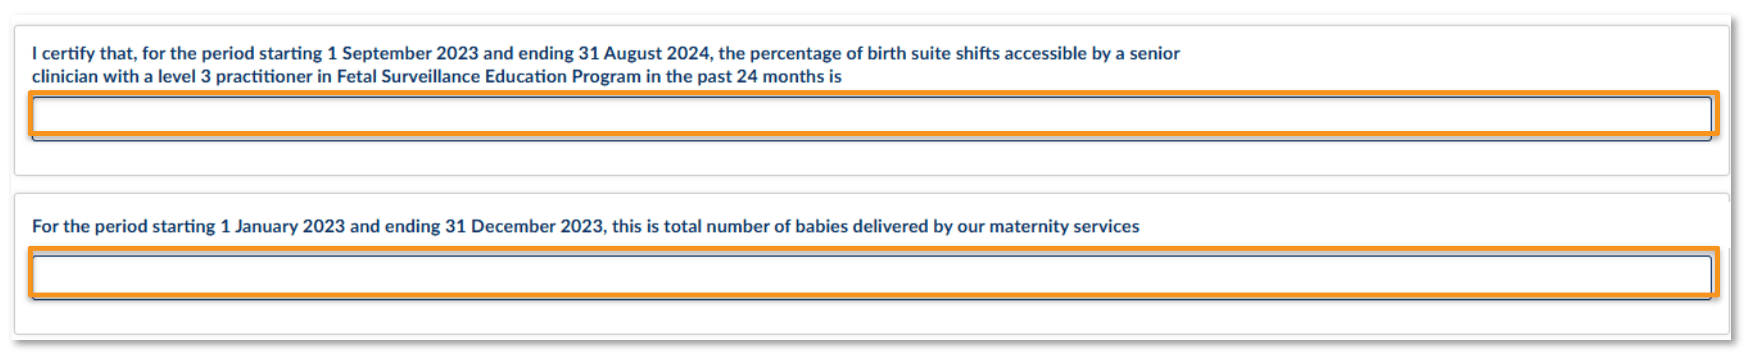Place cursor at right end of percentage field
1751x362 pixels.
point(1700,116)
